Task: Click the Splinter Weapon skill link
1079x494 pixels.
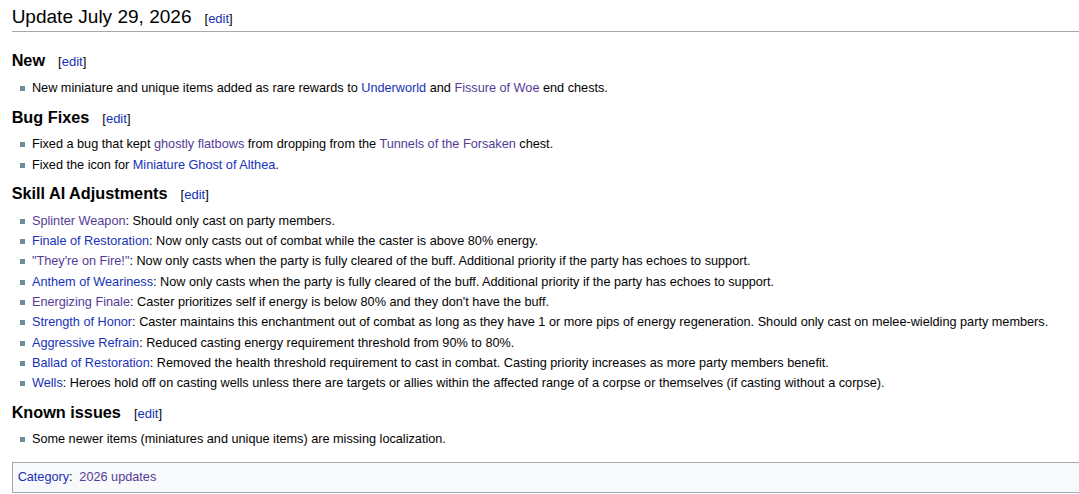Action: [x=78, y=221]
